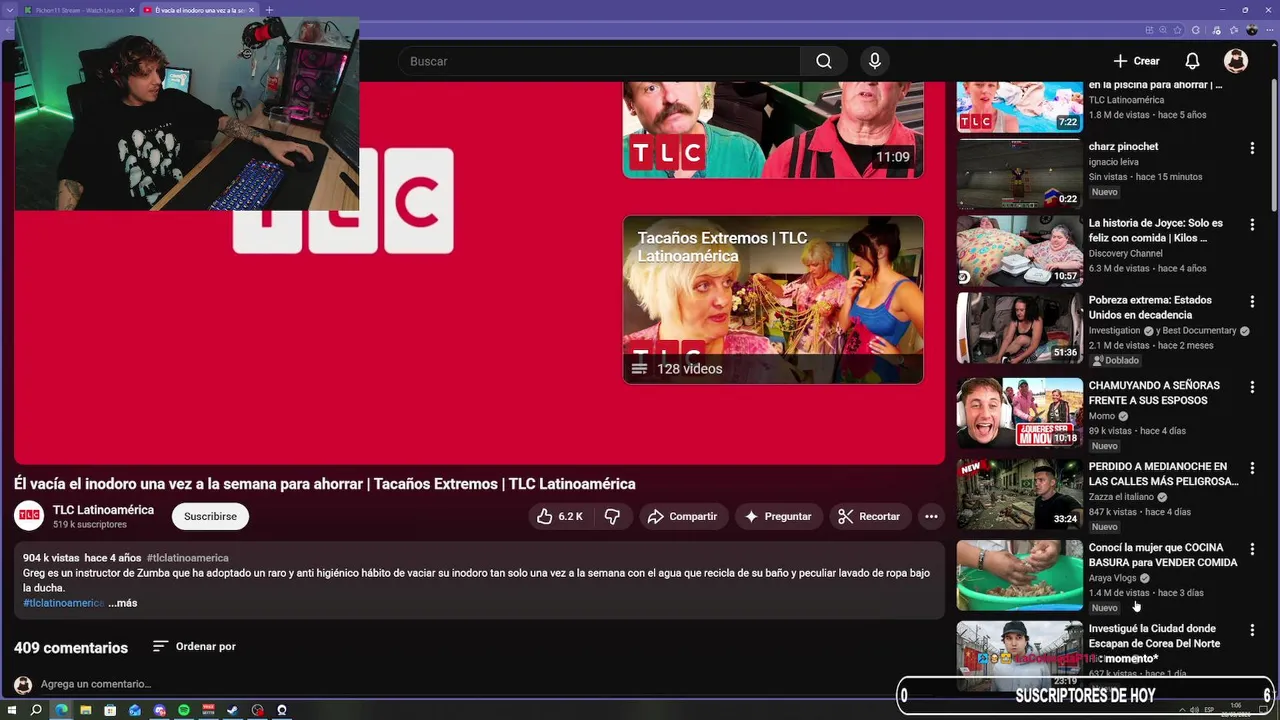The image size is (1280, 720).
Task: Click the Crear button
Action: point(1136,61)
